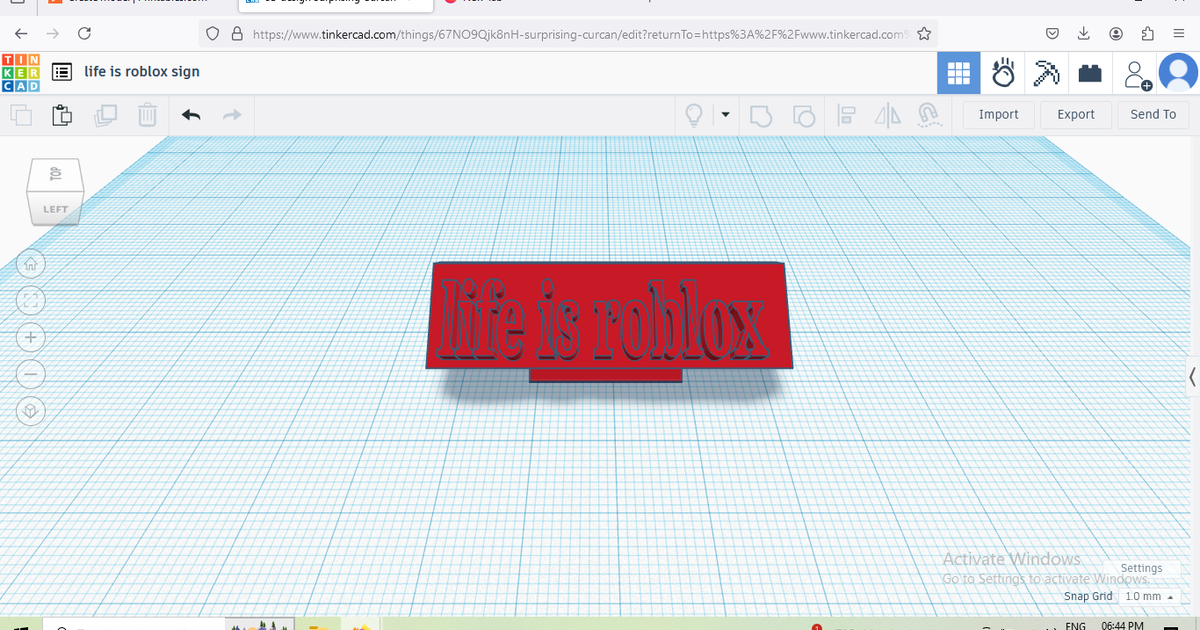
Task: Click the Export button
Action: tap(1076, 114)
